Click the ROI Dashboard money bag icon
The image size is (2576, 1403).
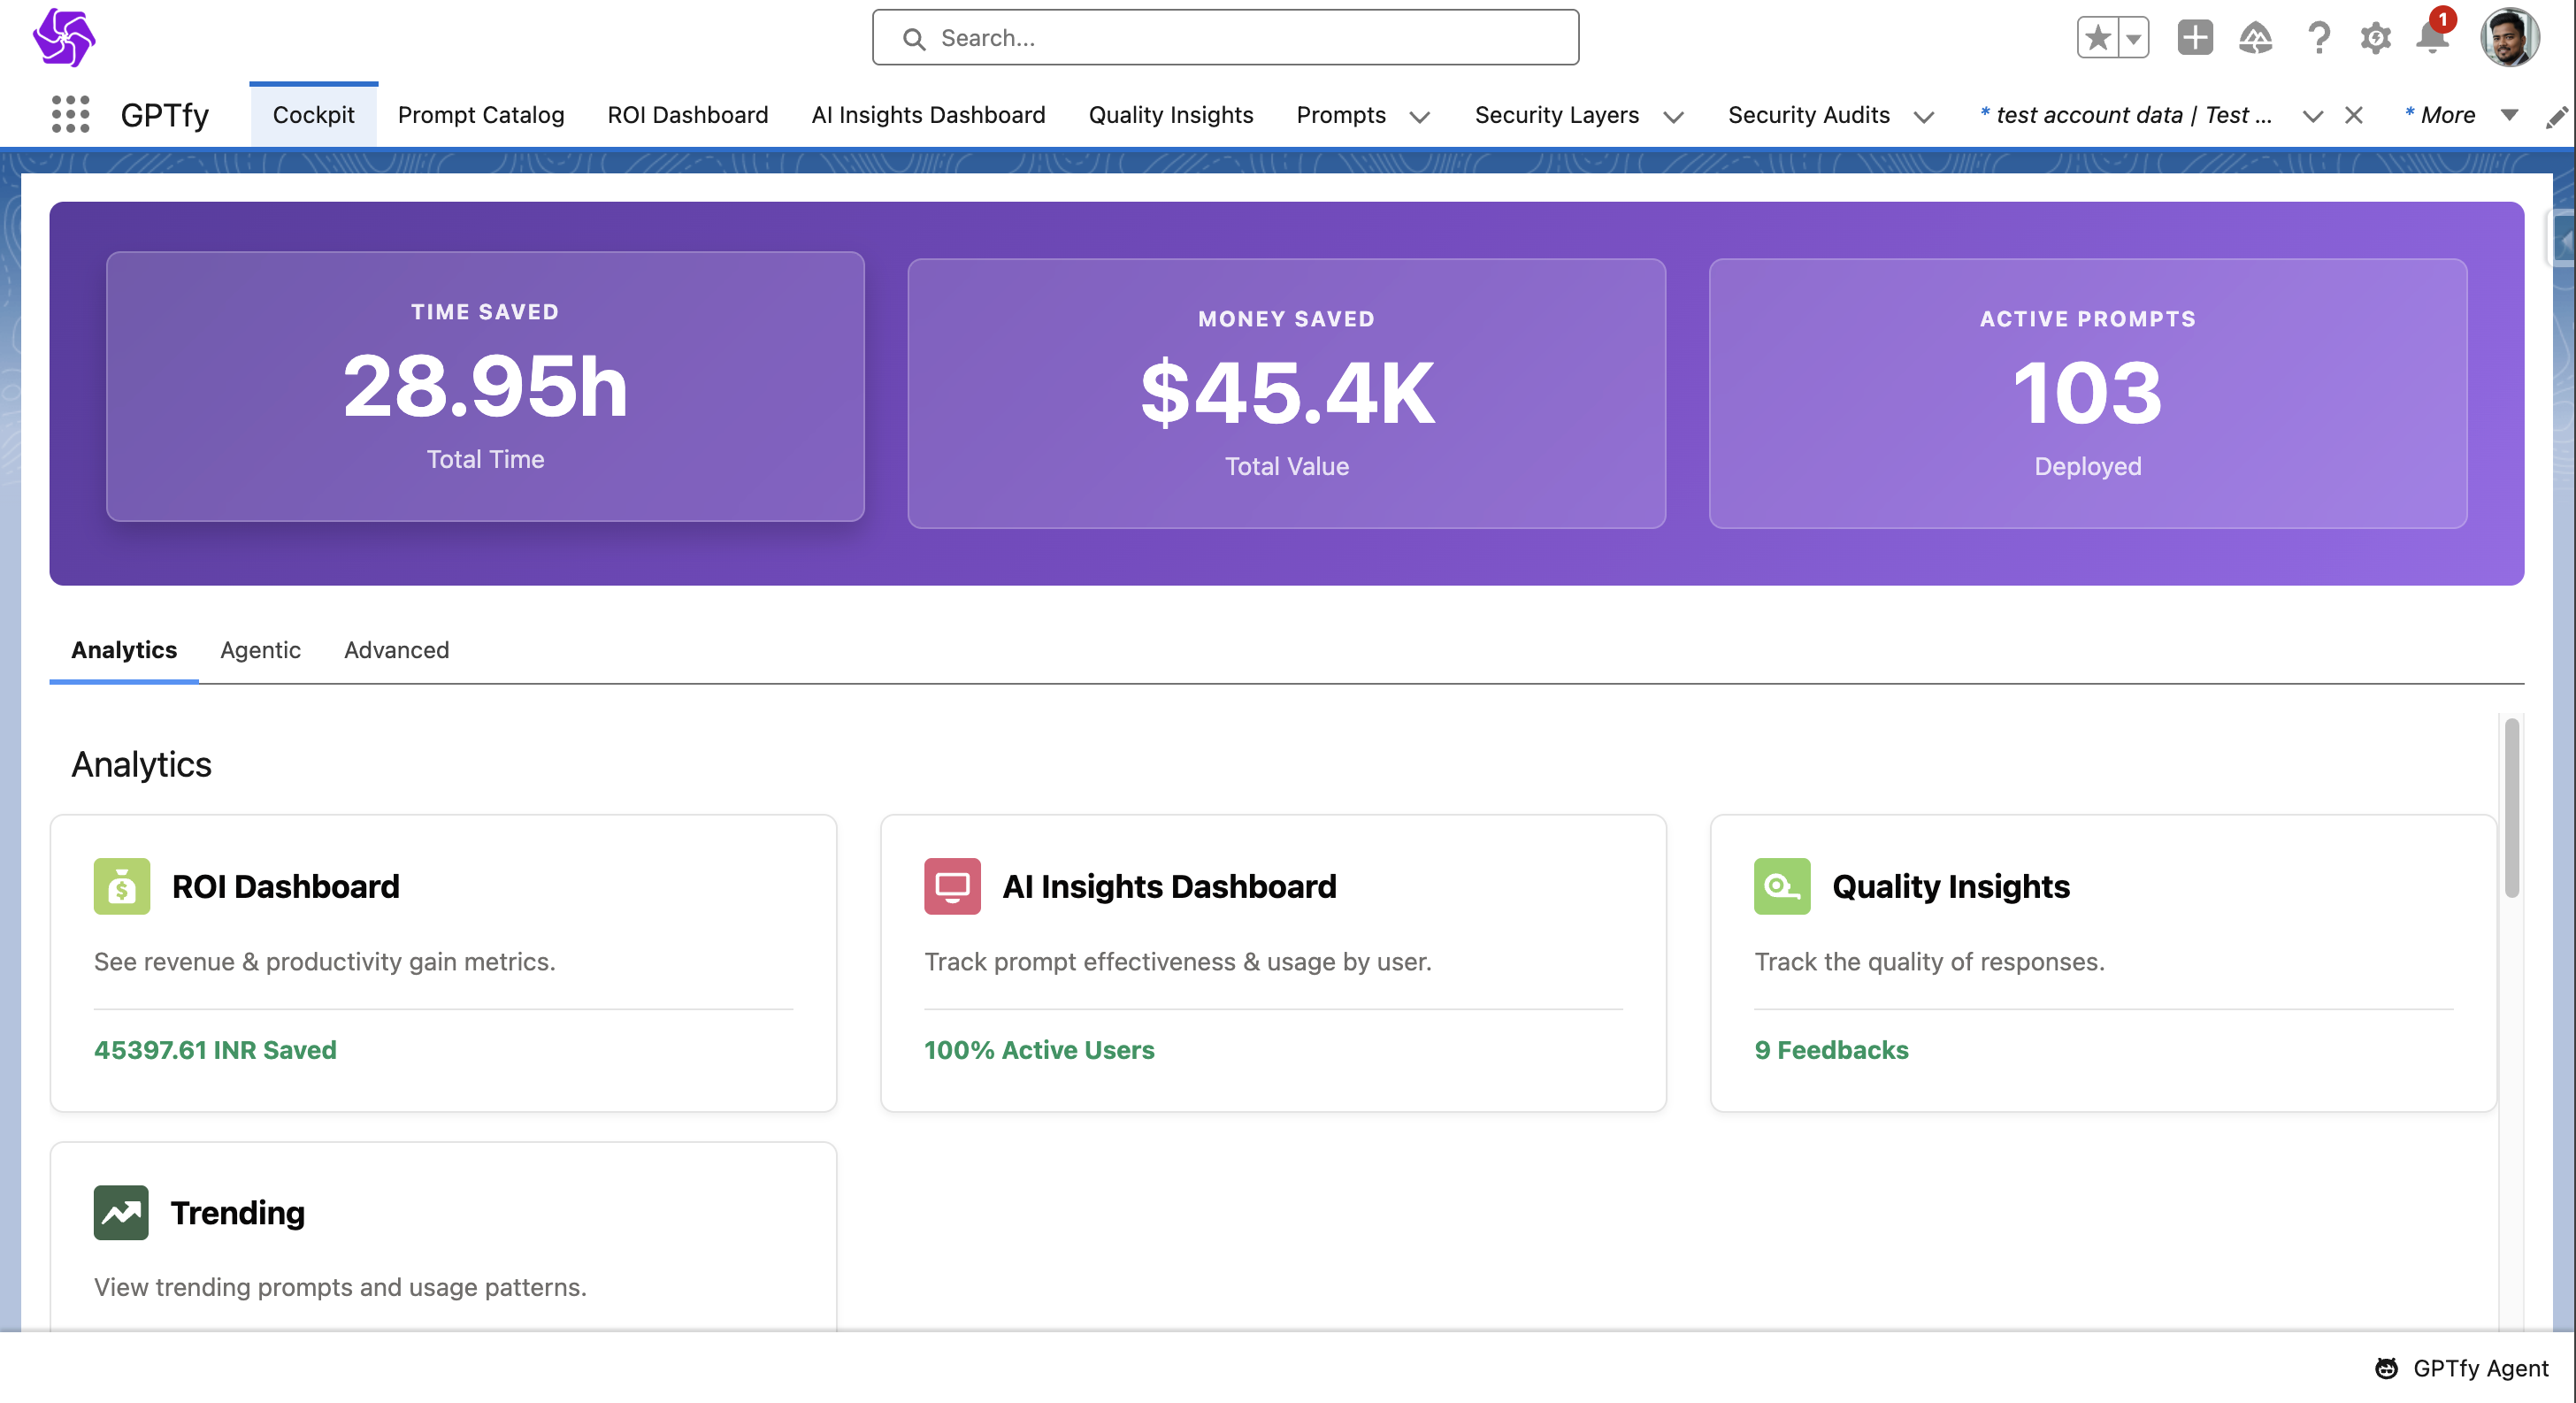(122, 886)
